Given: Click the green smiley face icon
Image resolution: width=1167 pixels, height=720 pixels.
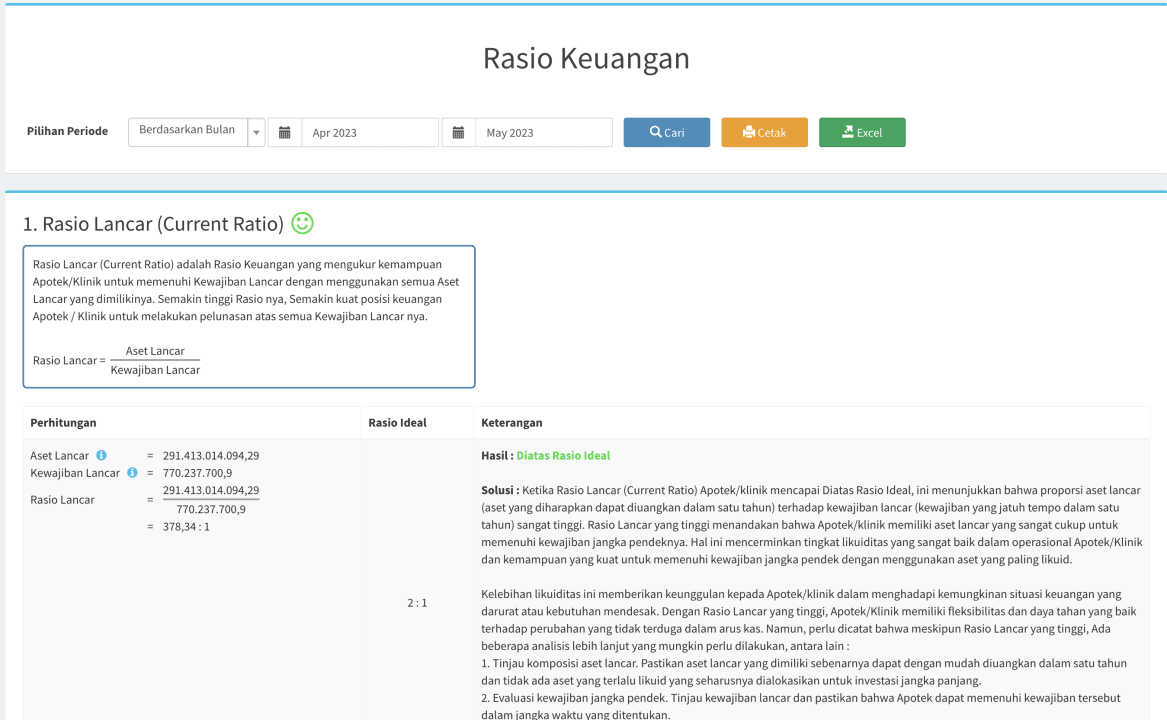Looking at the screenshot, I should point(302,224).
